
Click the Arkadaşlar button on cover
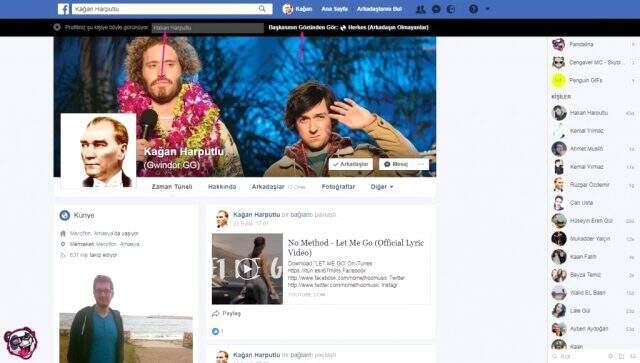point(351,164)
